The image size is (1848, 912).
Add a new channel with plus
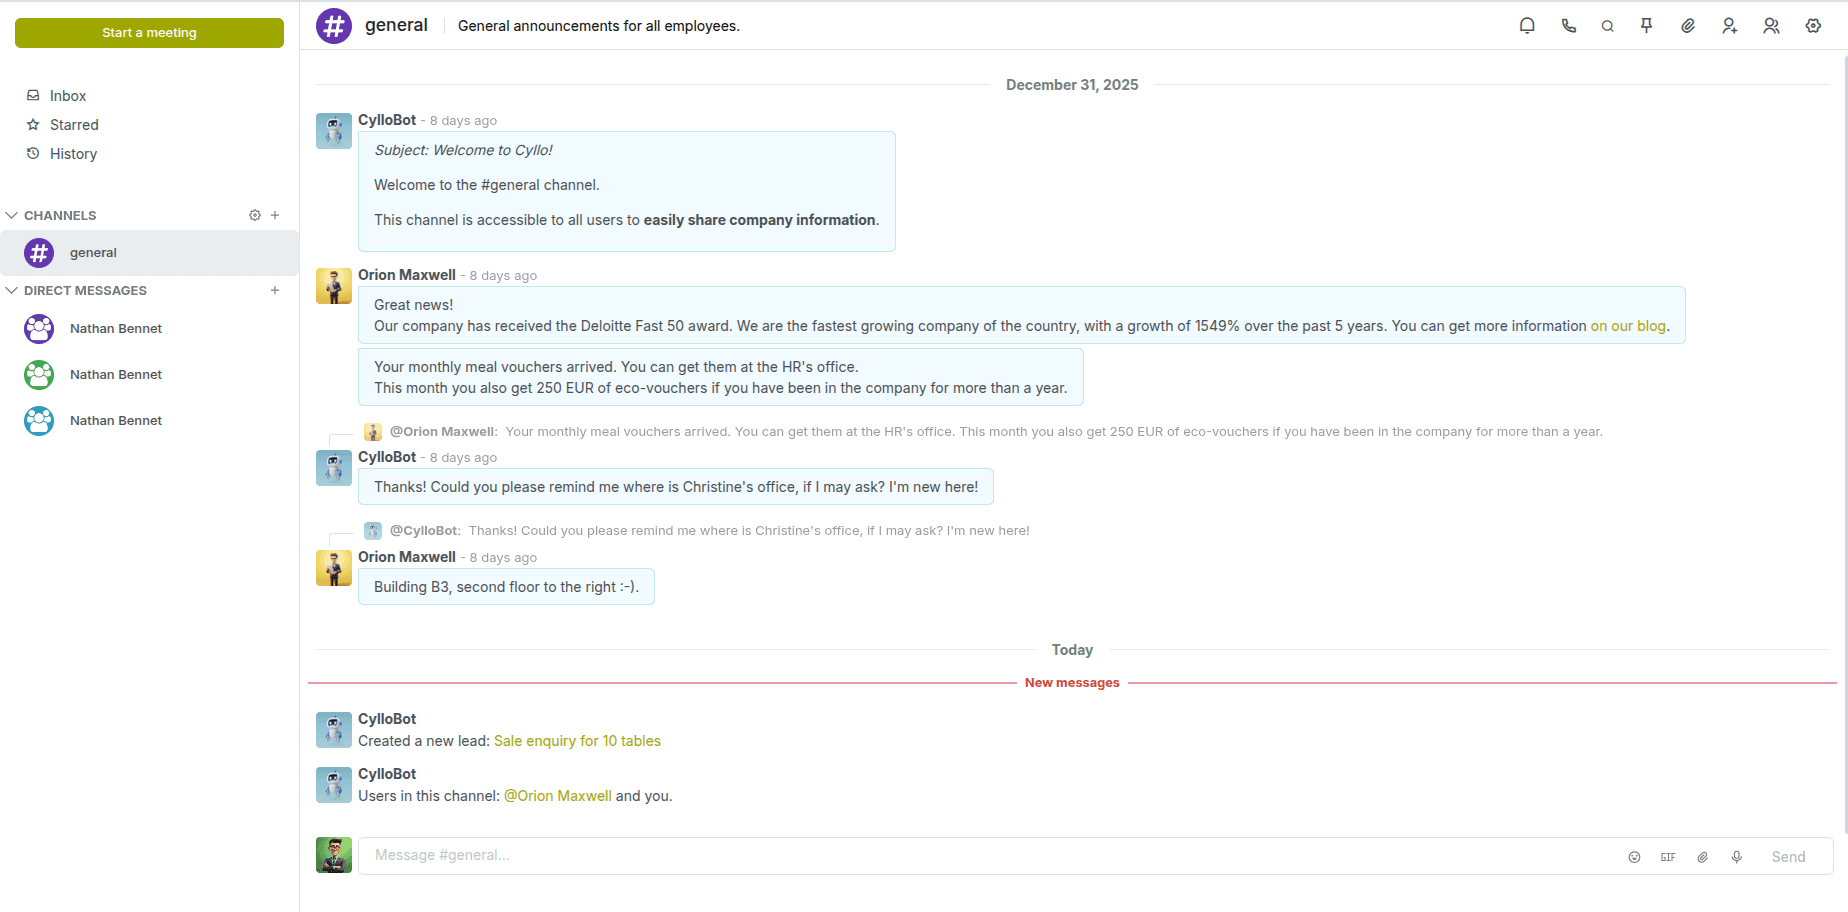pyautogui.click(x=275, y=215)
